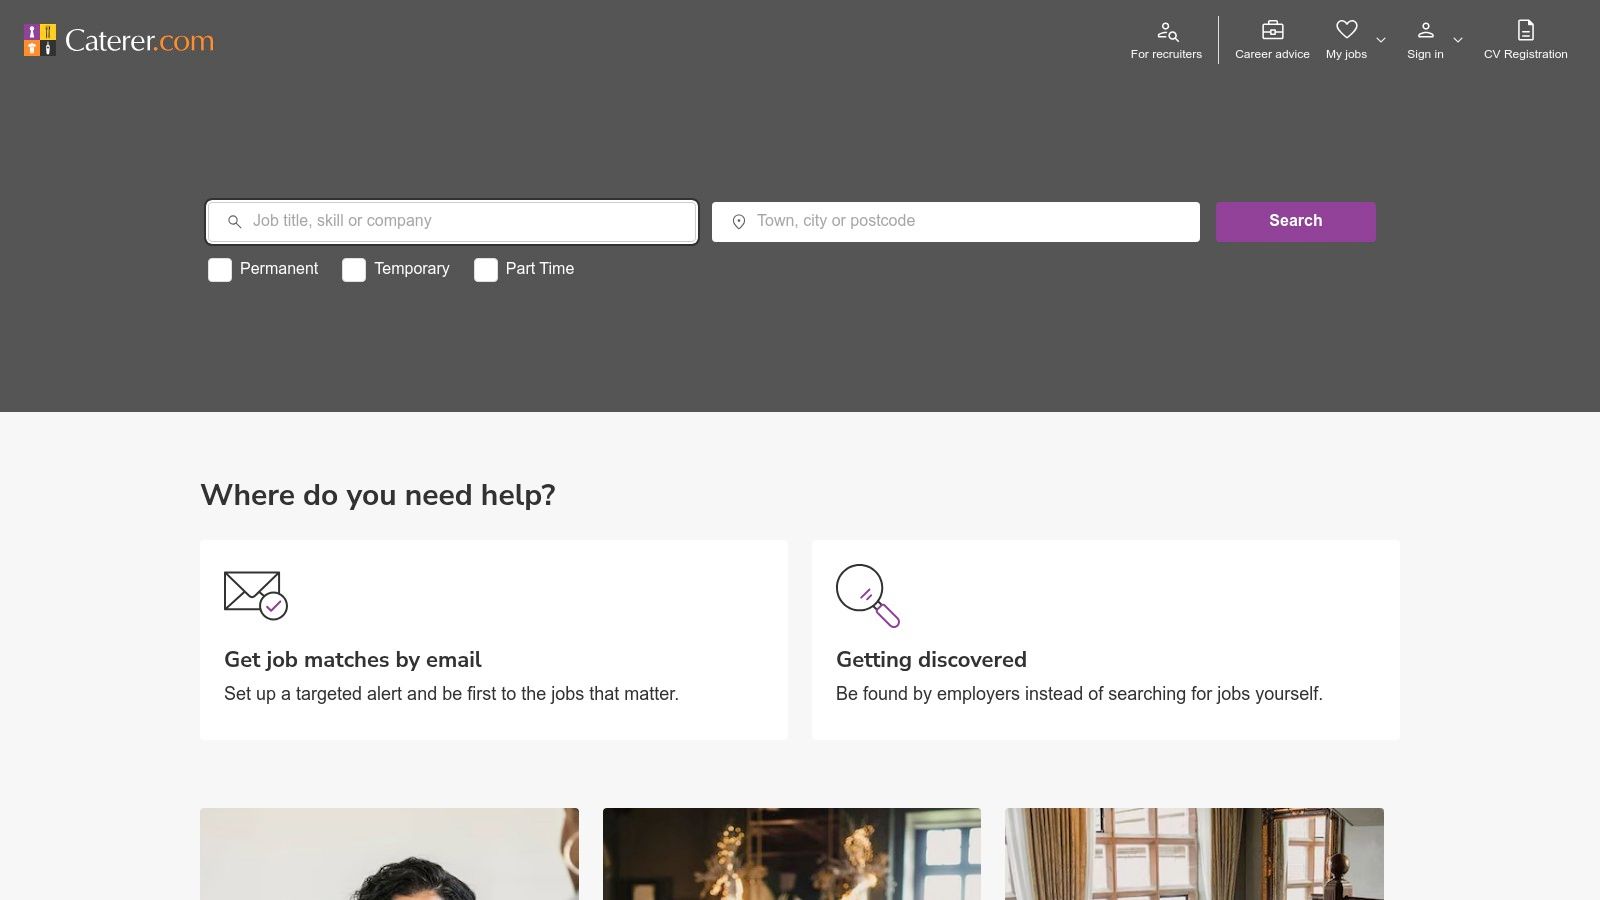Open the Career advice menu label
The height and width of the screenshot is (900, 1600).
pyautogui.click(x=1272, y=54)
